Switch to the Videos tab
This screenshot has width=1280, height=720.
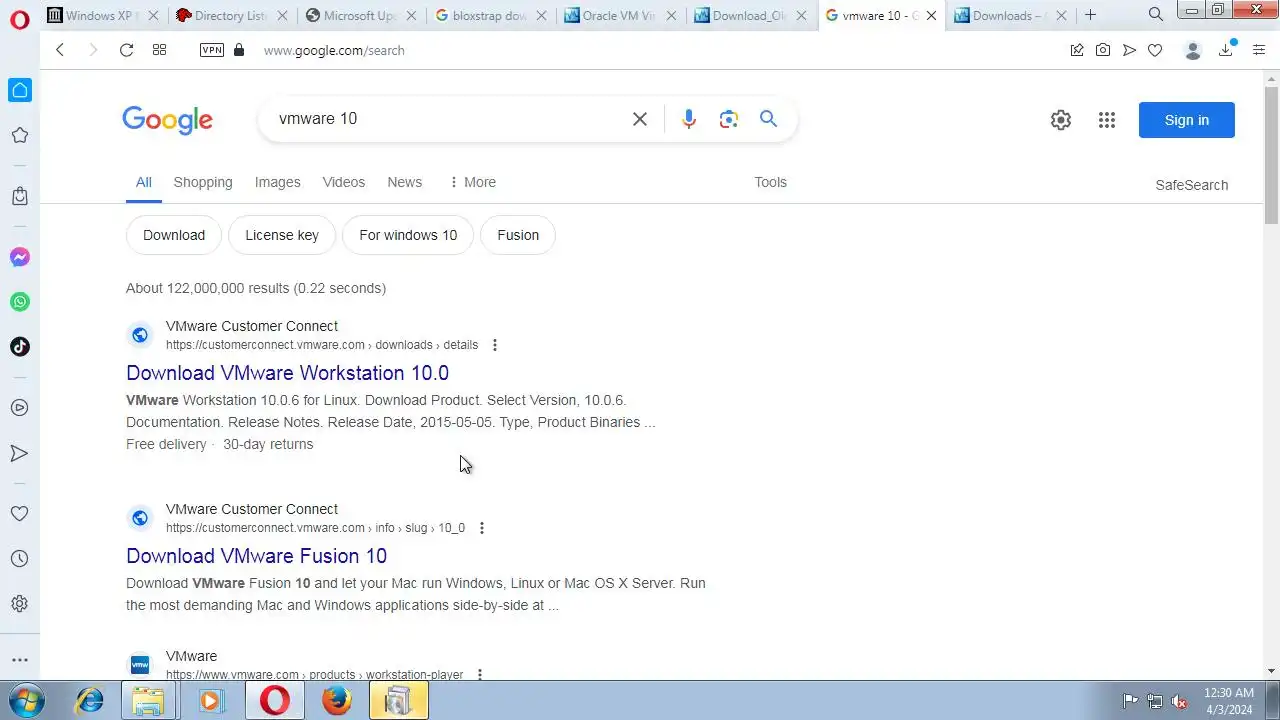344,182
